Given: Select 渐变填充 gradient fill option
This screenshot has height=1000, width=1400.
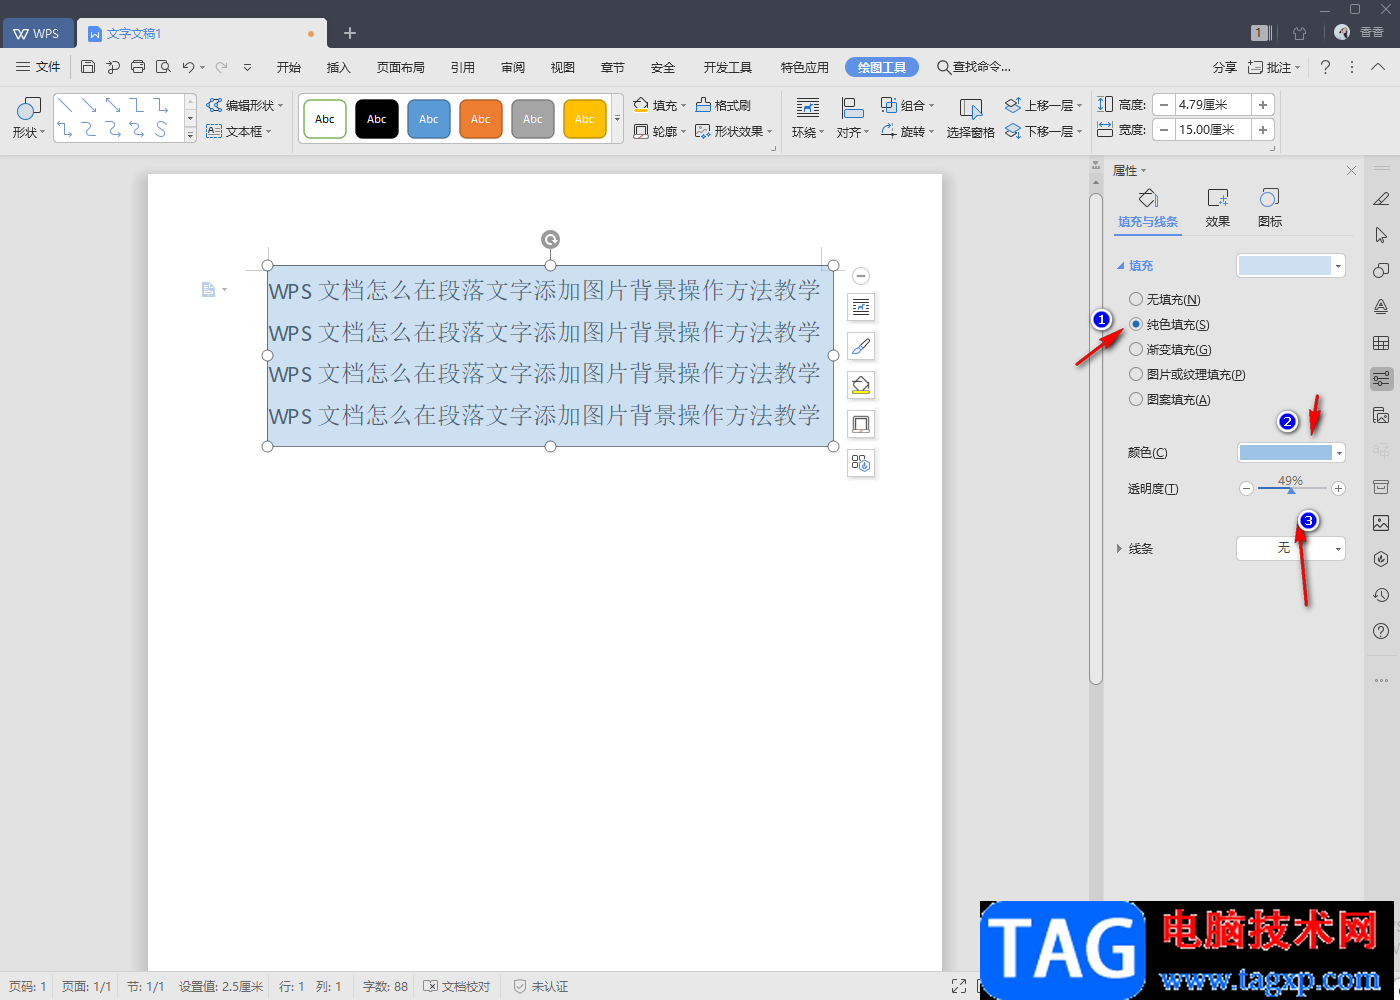Looking at the screenshot, I should (1170, 349).
